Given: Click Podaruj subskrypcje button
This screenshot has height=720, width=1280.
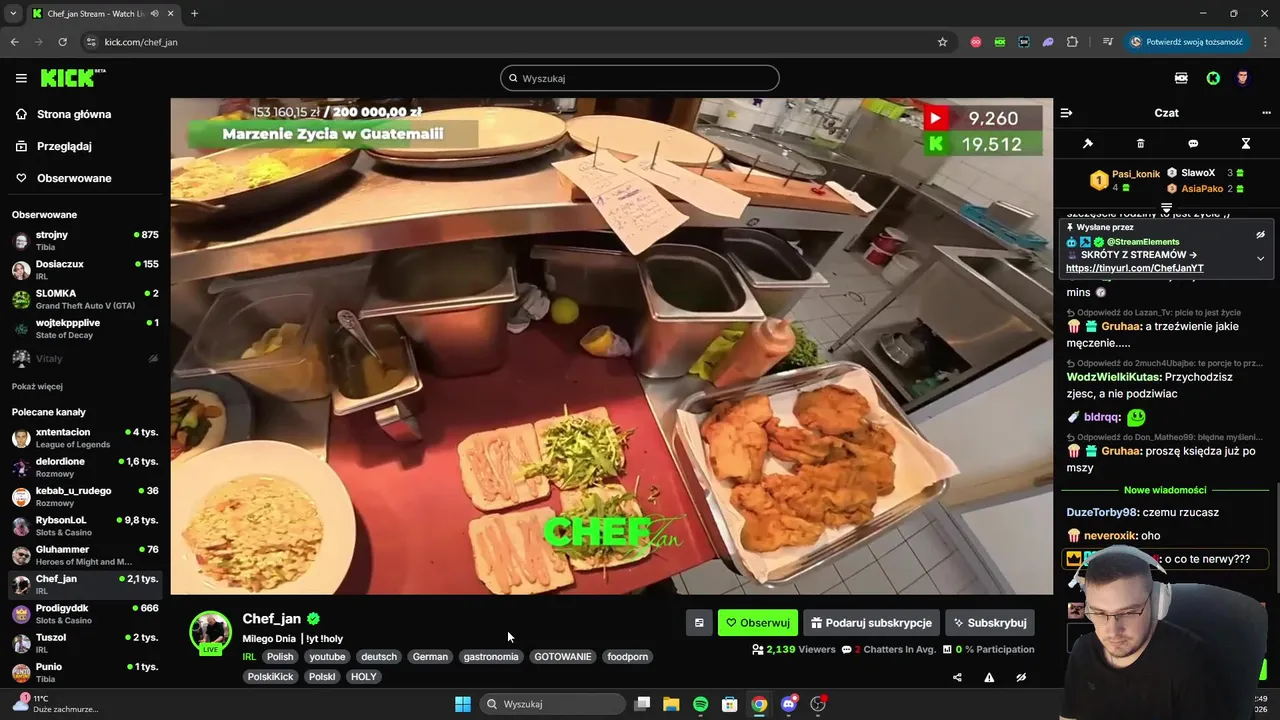Looking at the screenshot, I should click(x=871, y=623).
